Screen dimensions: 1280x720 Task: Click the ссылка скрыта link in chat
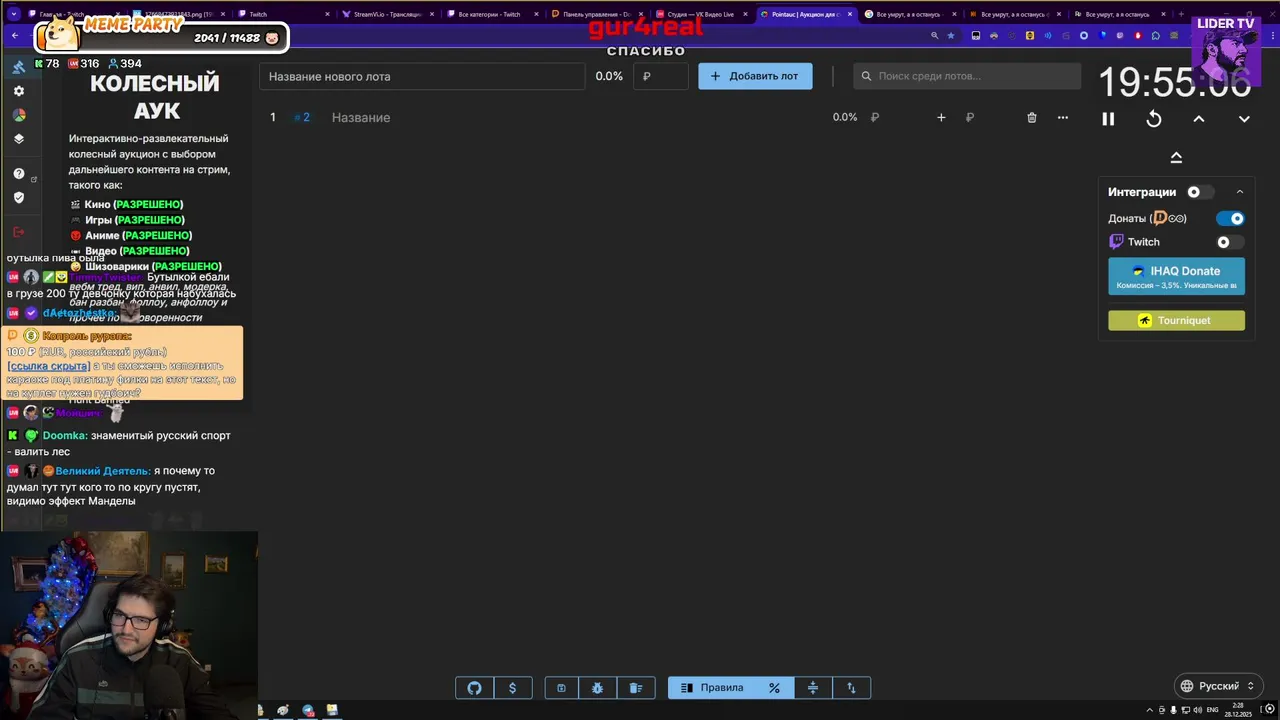pos(48,366)
